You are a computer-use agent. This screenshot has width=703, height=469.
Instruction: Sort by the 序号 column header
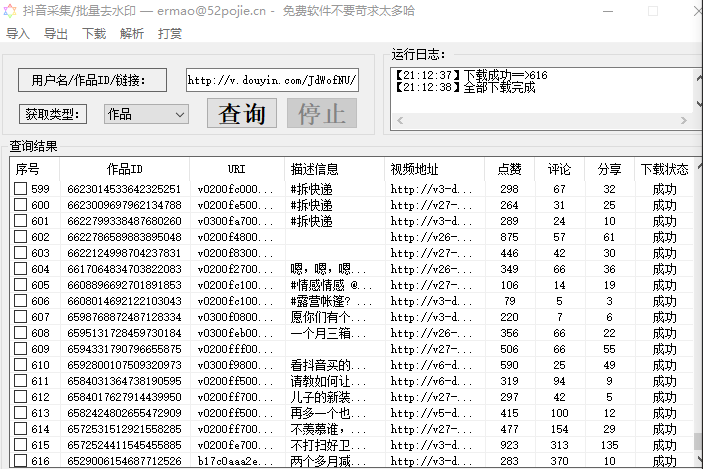tap(35, 169)
